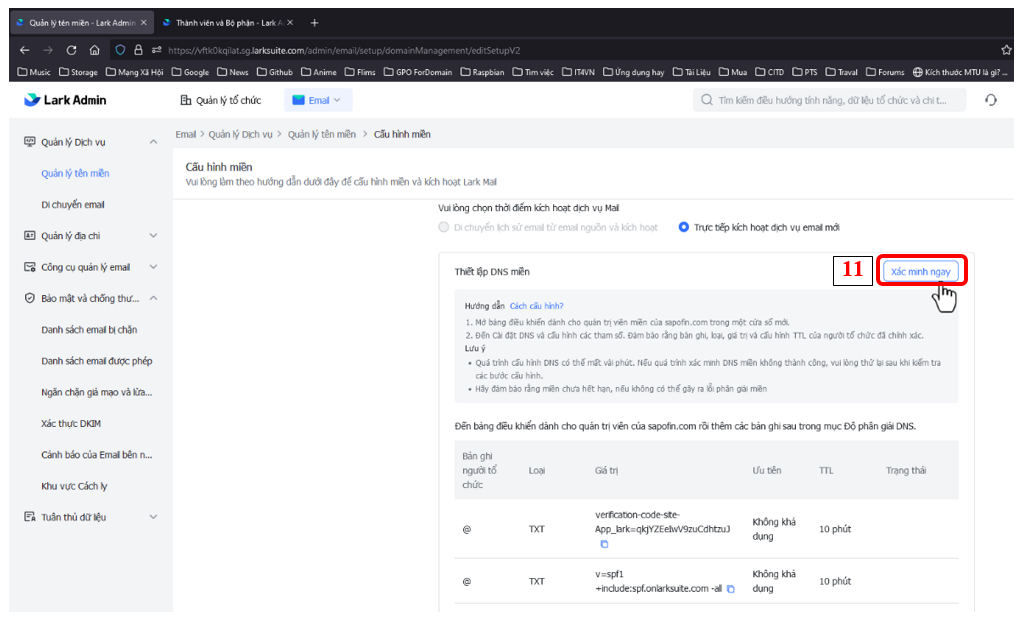
Task: Reload the page in the browser
Action: pyautogui.click(x=72, y=50)
